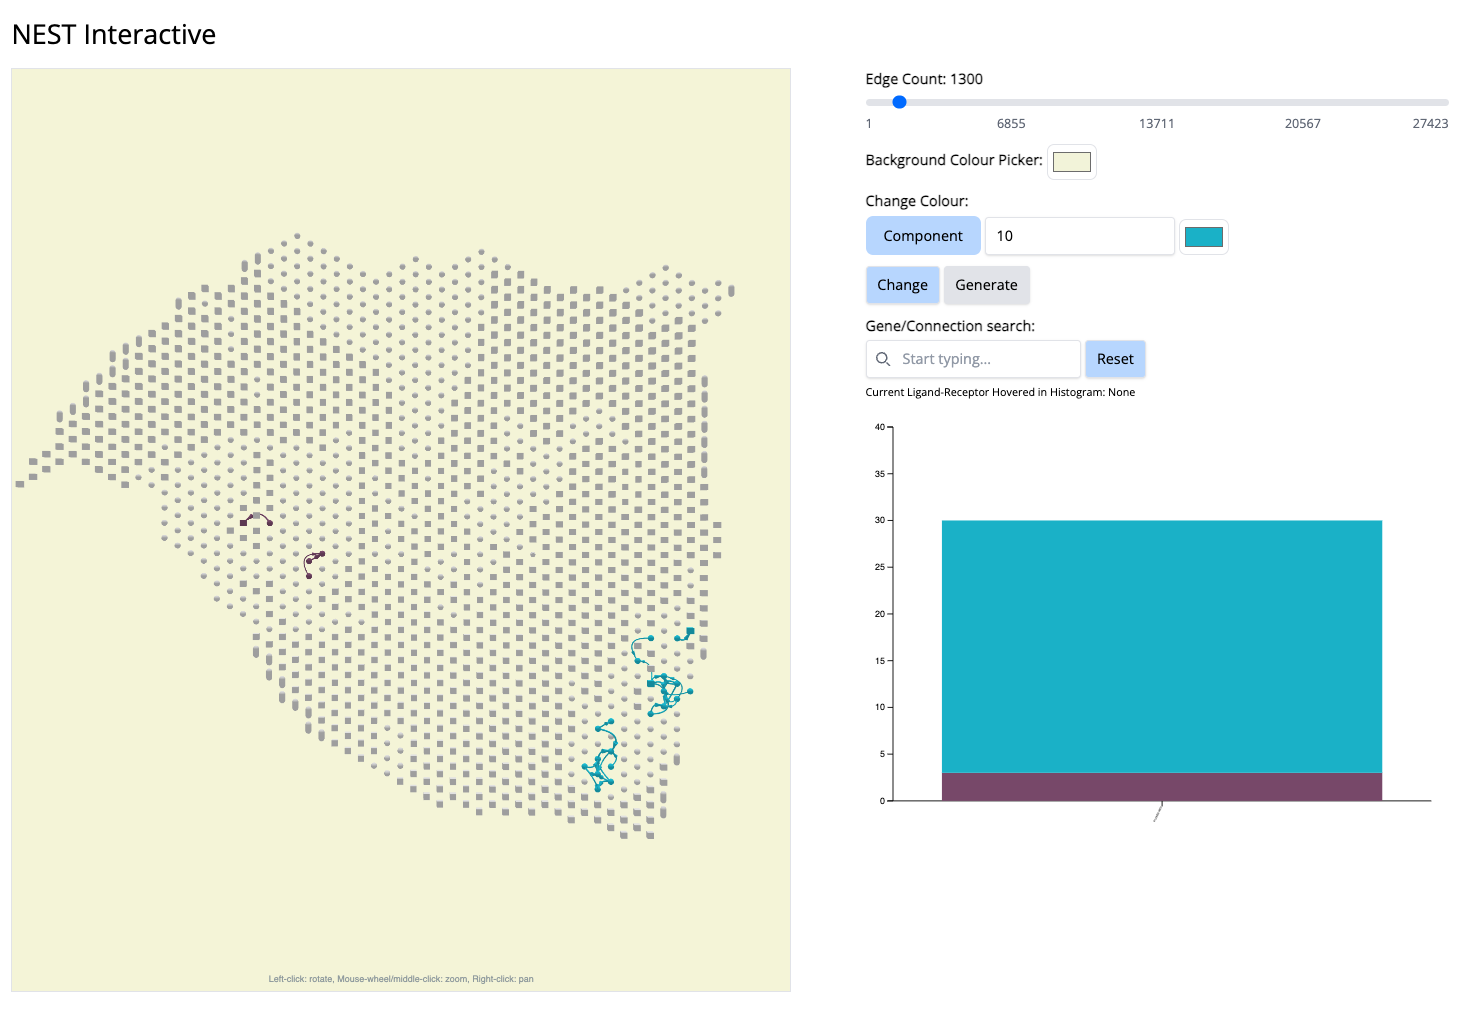The width and height of the screenshot is (1478, 1011).
Task: Select the purple histogram bar segment
Action: coord(1161,787)
